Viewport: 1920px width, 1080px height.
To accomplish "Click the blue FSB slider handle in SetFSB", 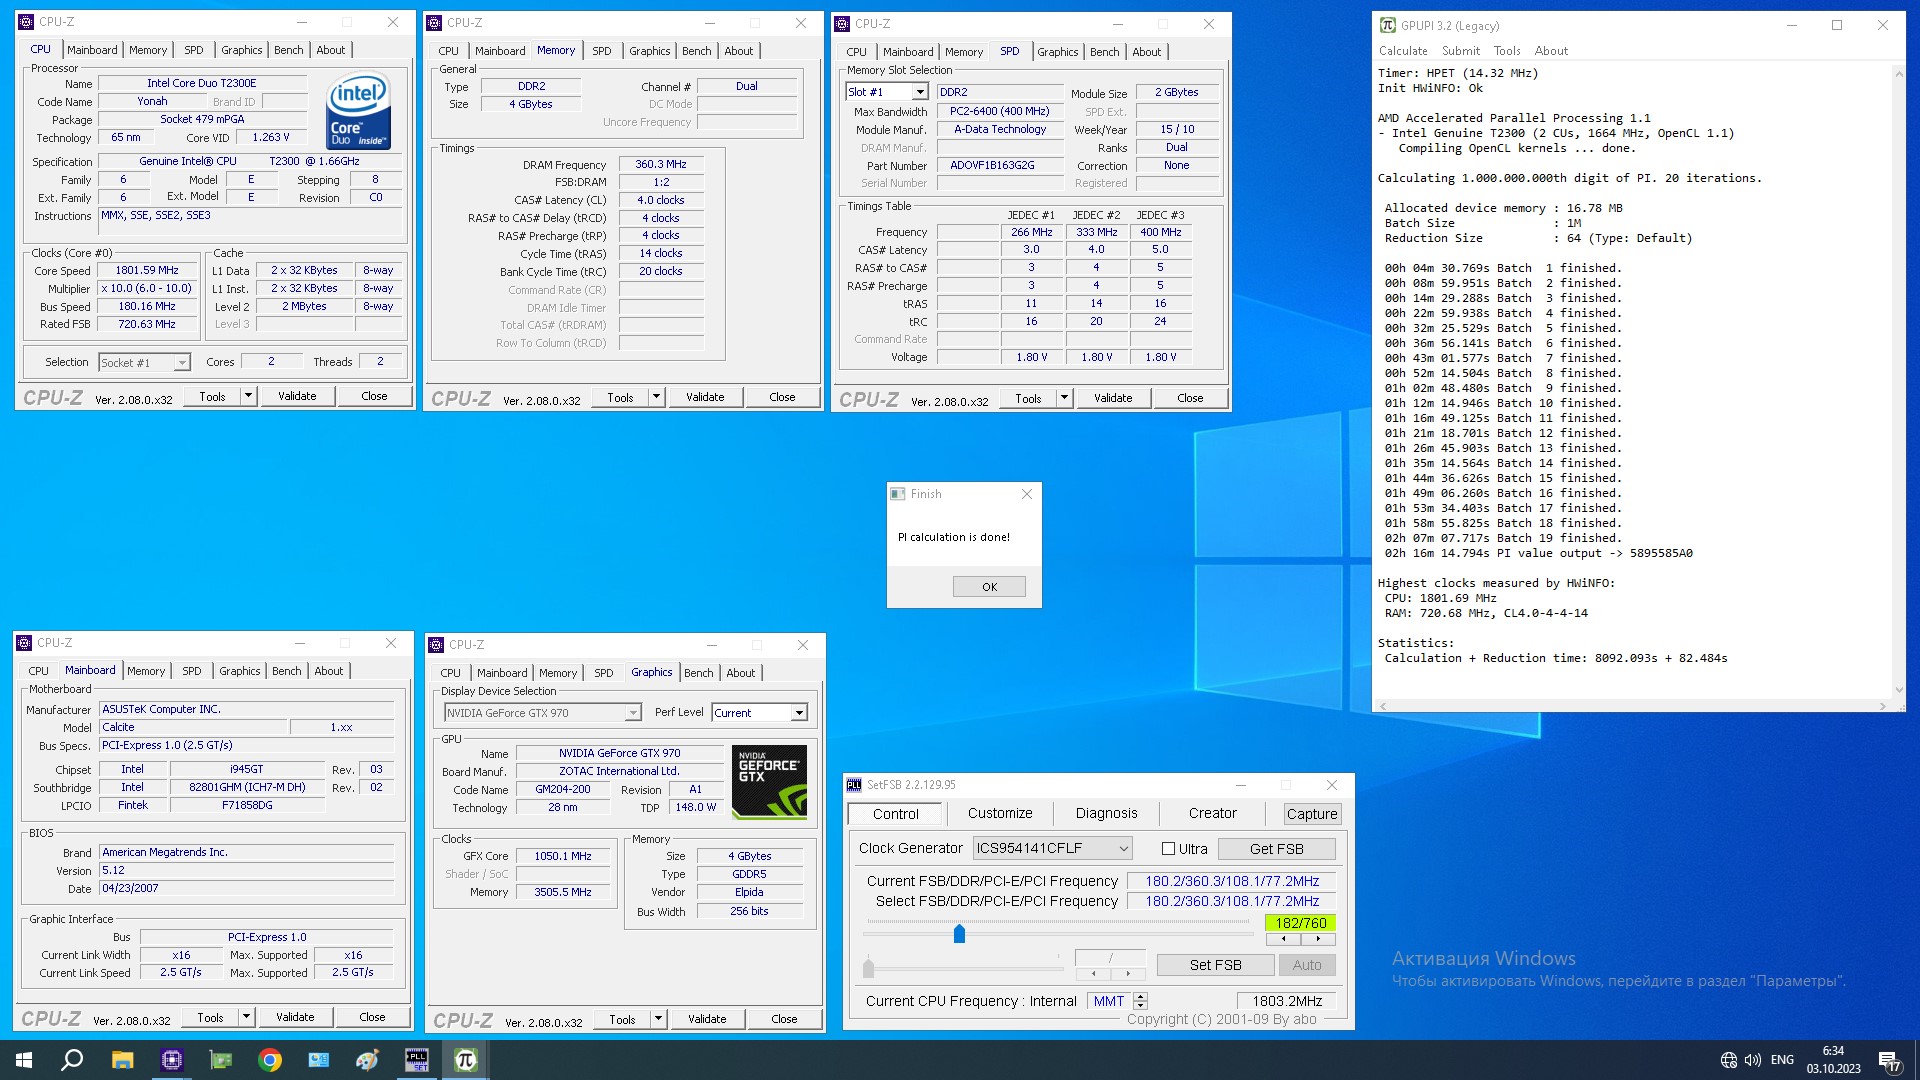I will [959, 934].
